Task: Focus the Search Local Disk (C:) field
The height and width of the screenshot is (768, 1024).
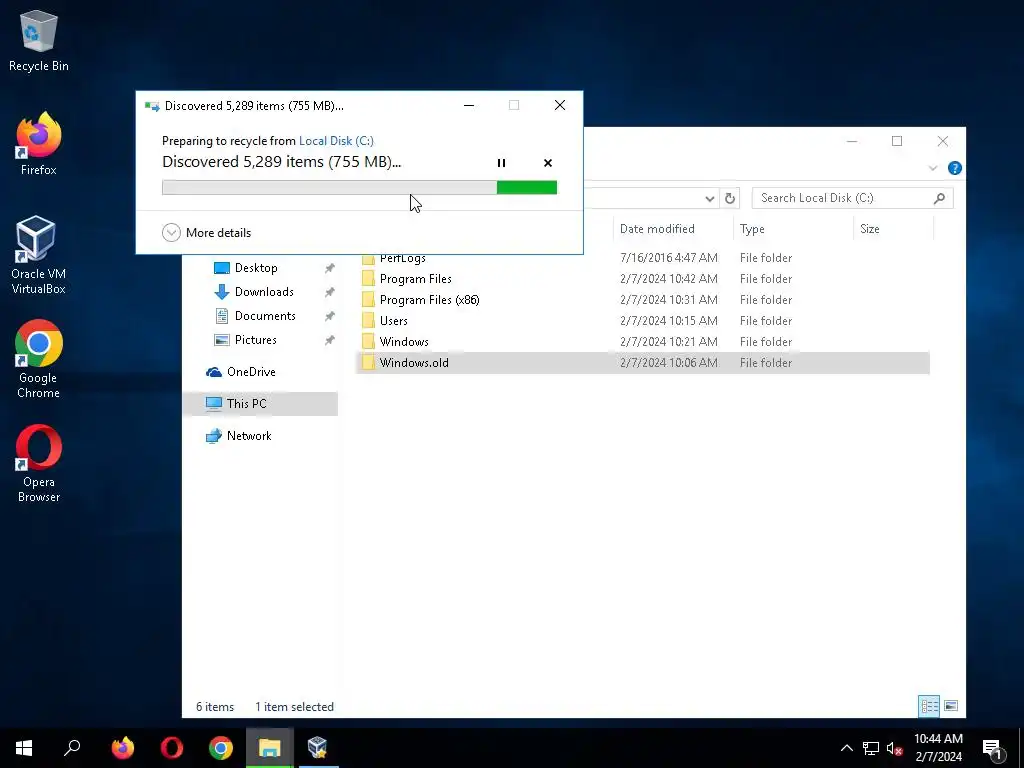Action: (852, 198)
